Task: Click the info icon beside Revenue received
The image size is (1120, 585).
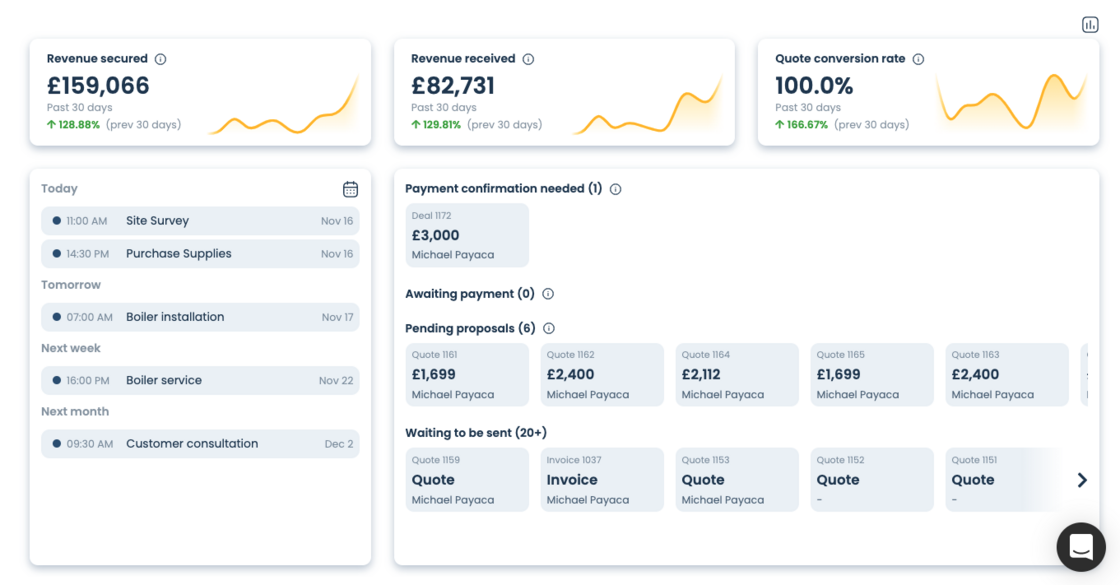Action: click(x=528, y=59)
